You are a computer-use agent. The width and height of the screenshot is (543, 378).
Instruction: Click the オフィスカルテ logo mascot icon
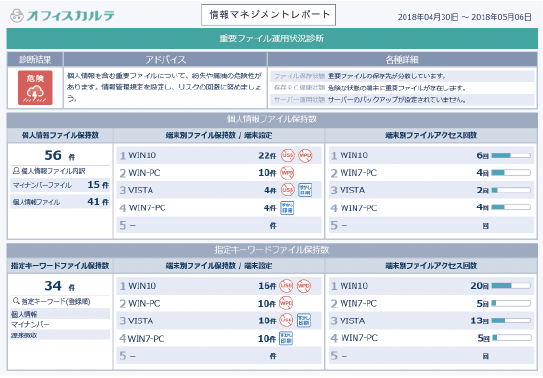17,16
